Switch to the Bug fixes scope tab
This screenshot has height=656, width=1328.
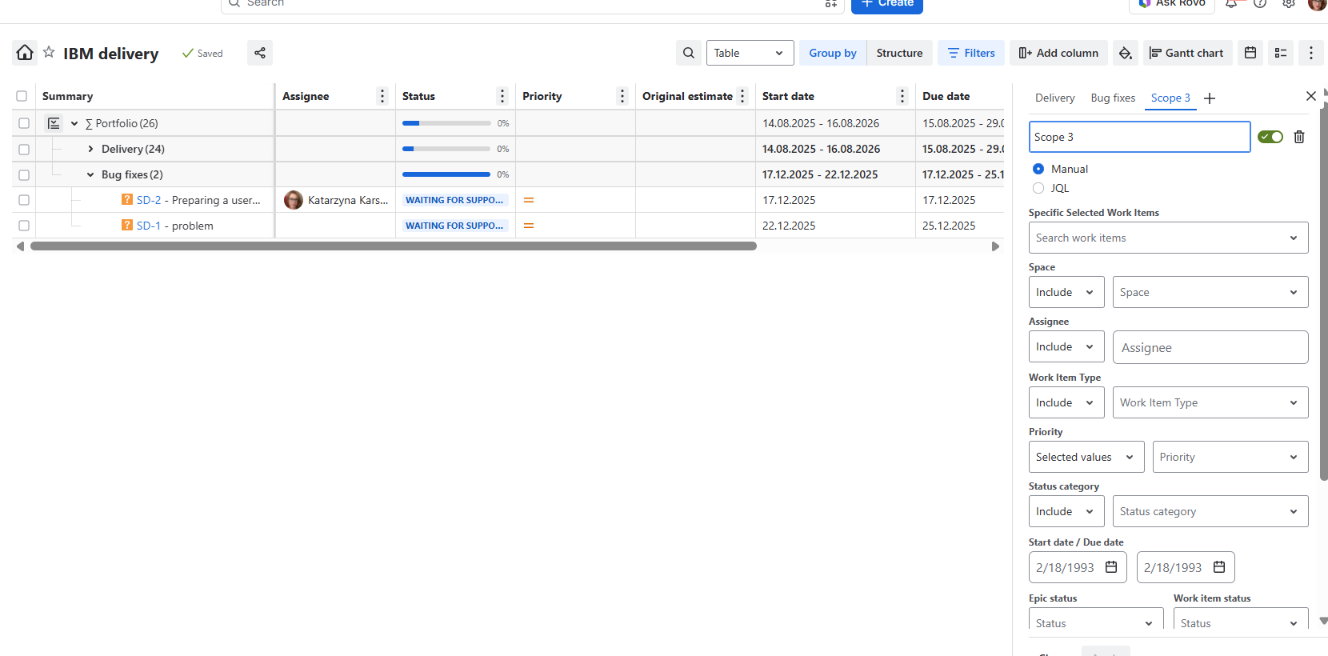coord(1113,98)
